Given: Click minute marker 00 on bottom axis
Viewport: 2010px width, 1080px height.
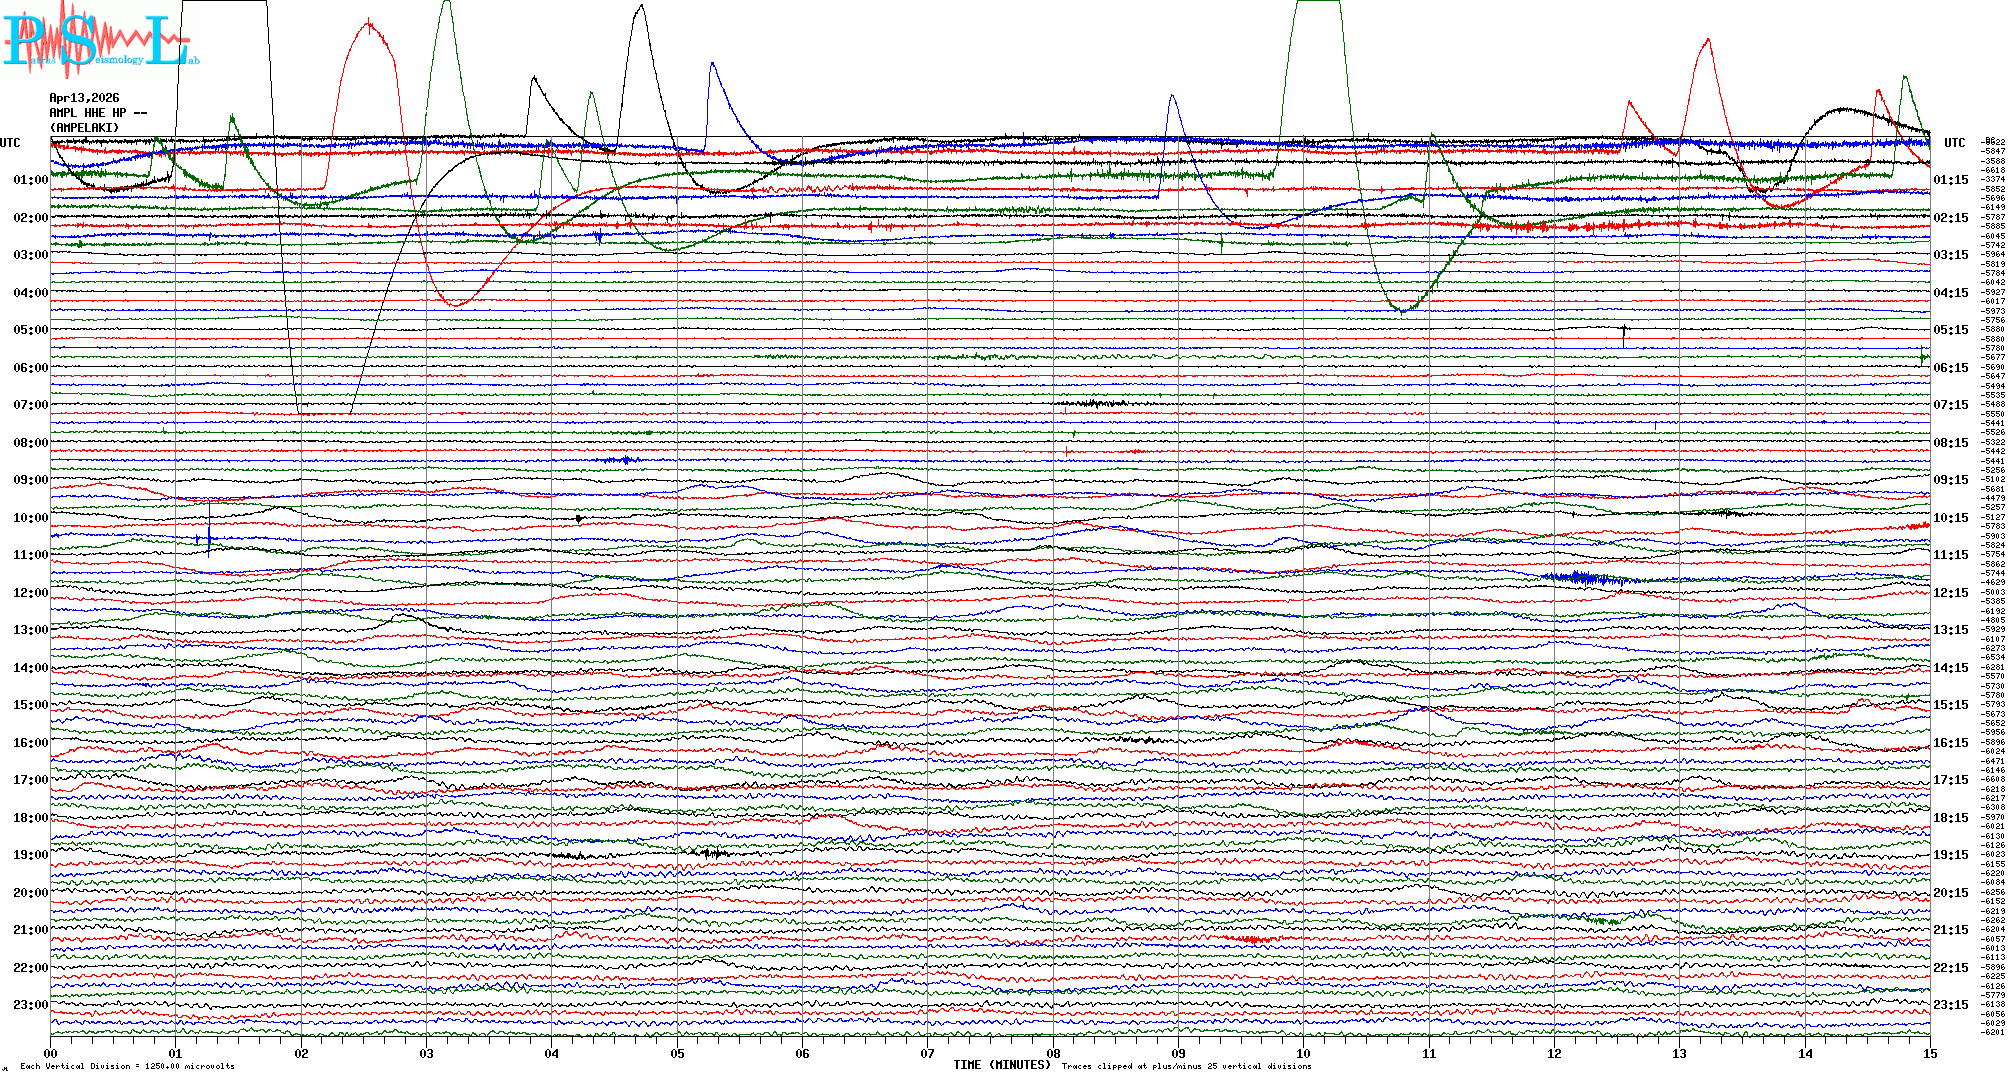Looking at the screenshot, I should click(x=51, y=1053).
